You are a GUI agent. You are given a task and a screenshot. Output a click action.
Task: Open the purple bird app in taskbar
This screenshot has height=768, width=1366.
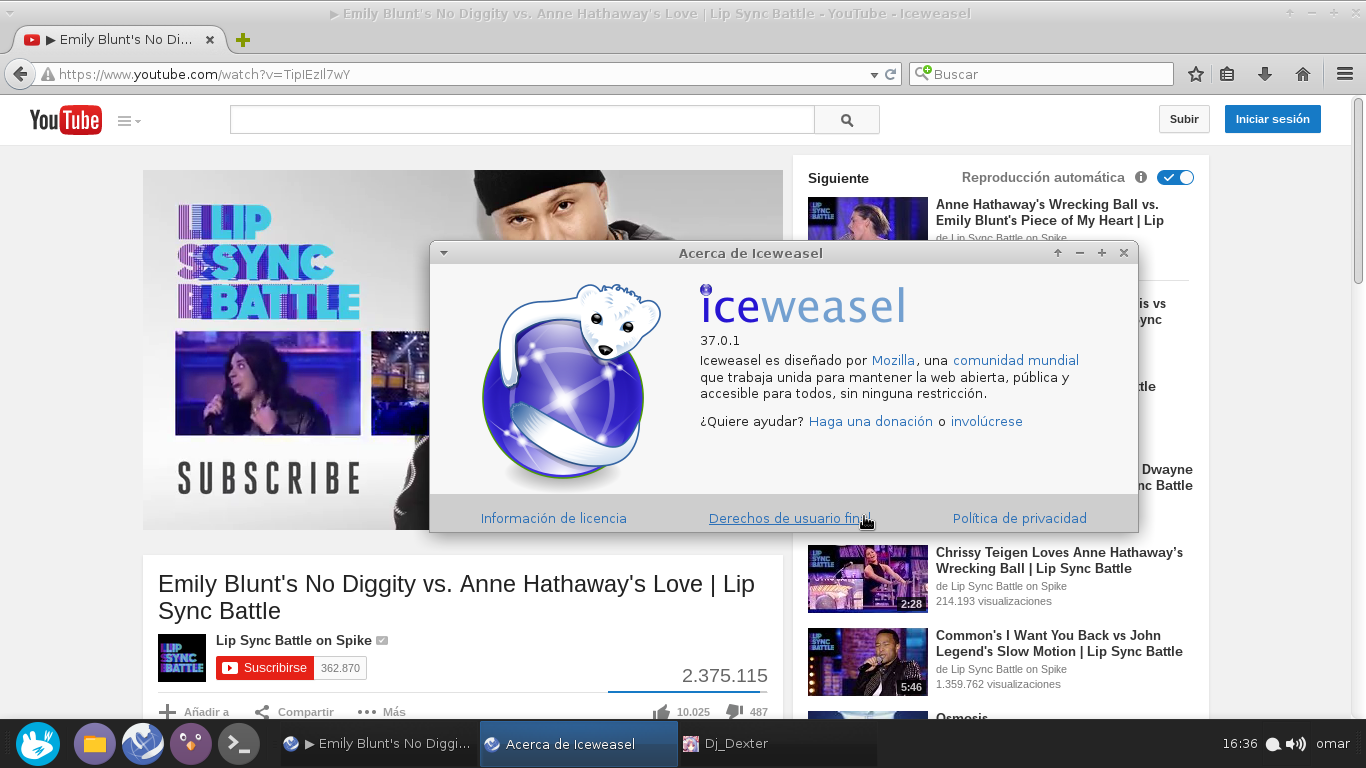pyautogui.click(x=190, y=744)
